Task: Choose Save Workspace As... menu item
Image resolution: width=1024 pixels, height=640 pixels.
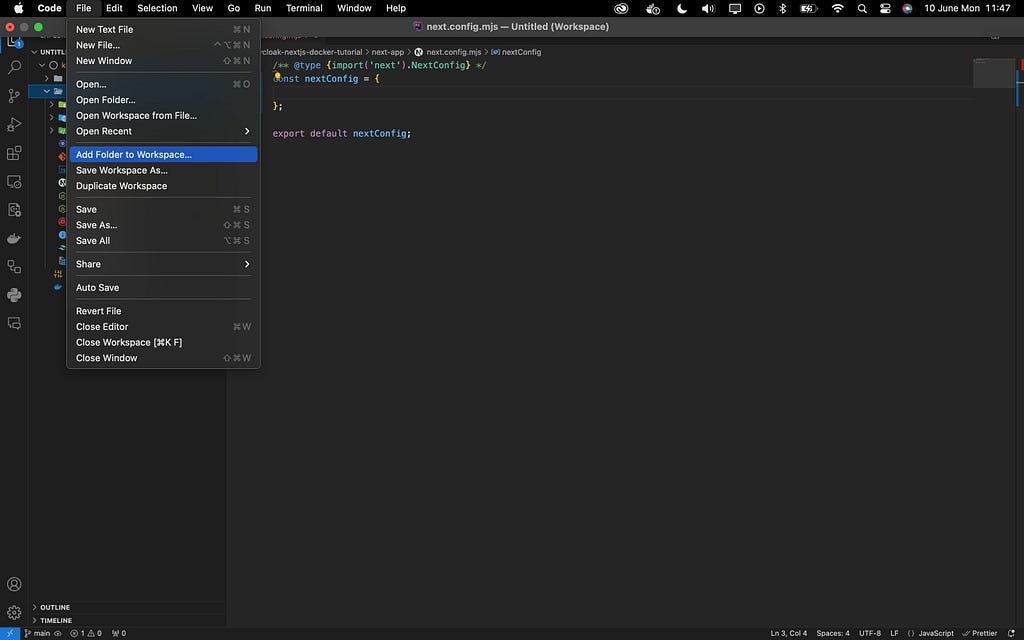Action: pyautogui.click(x=163, y=170)
